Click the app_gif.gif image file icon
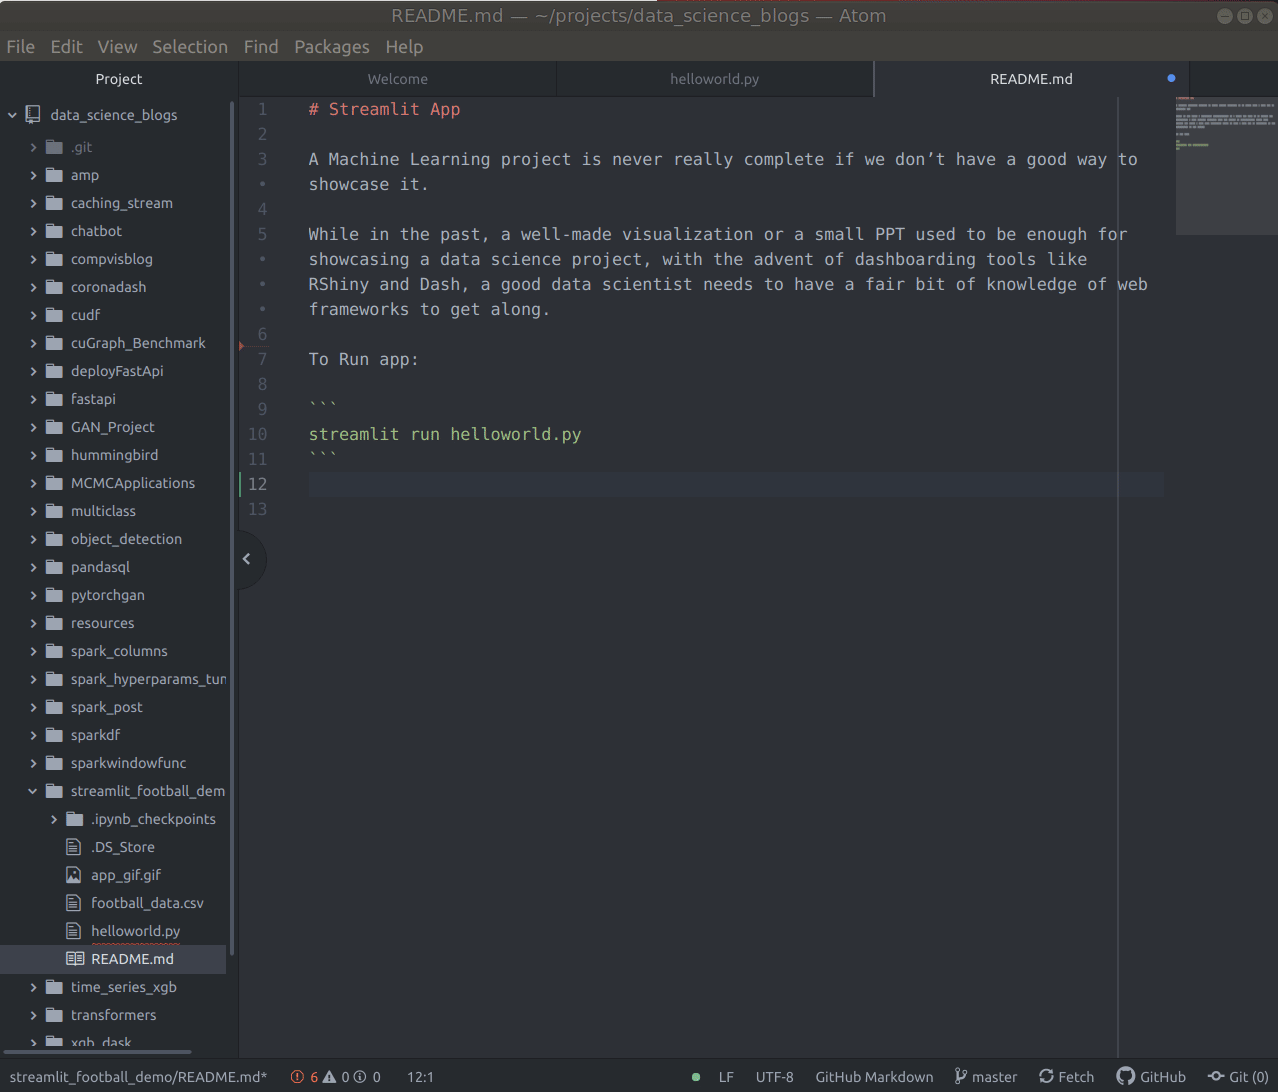The height and width of the screenshot is (1092, 1278). click(73, 875)
